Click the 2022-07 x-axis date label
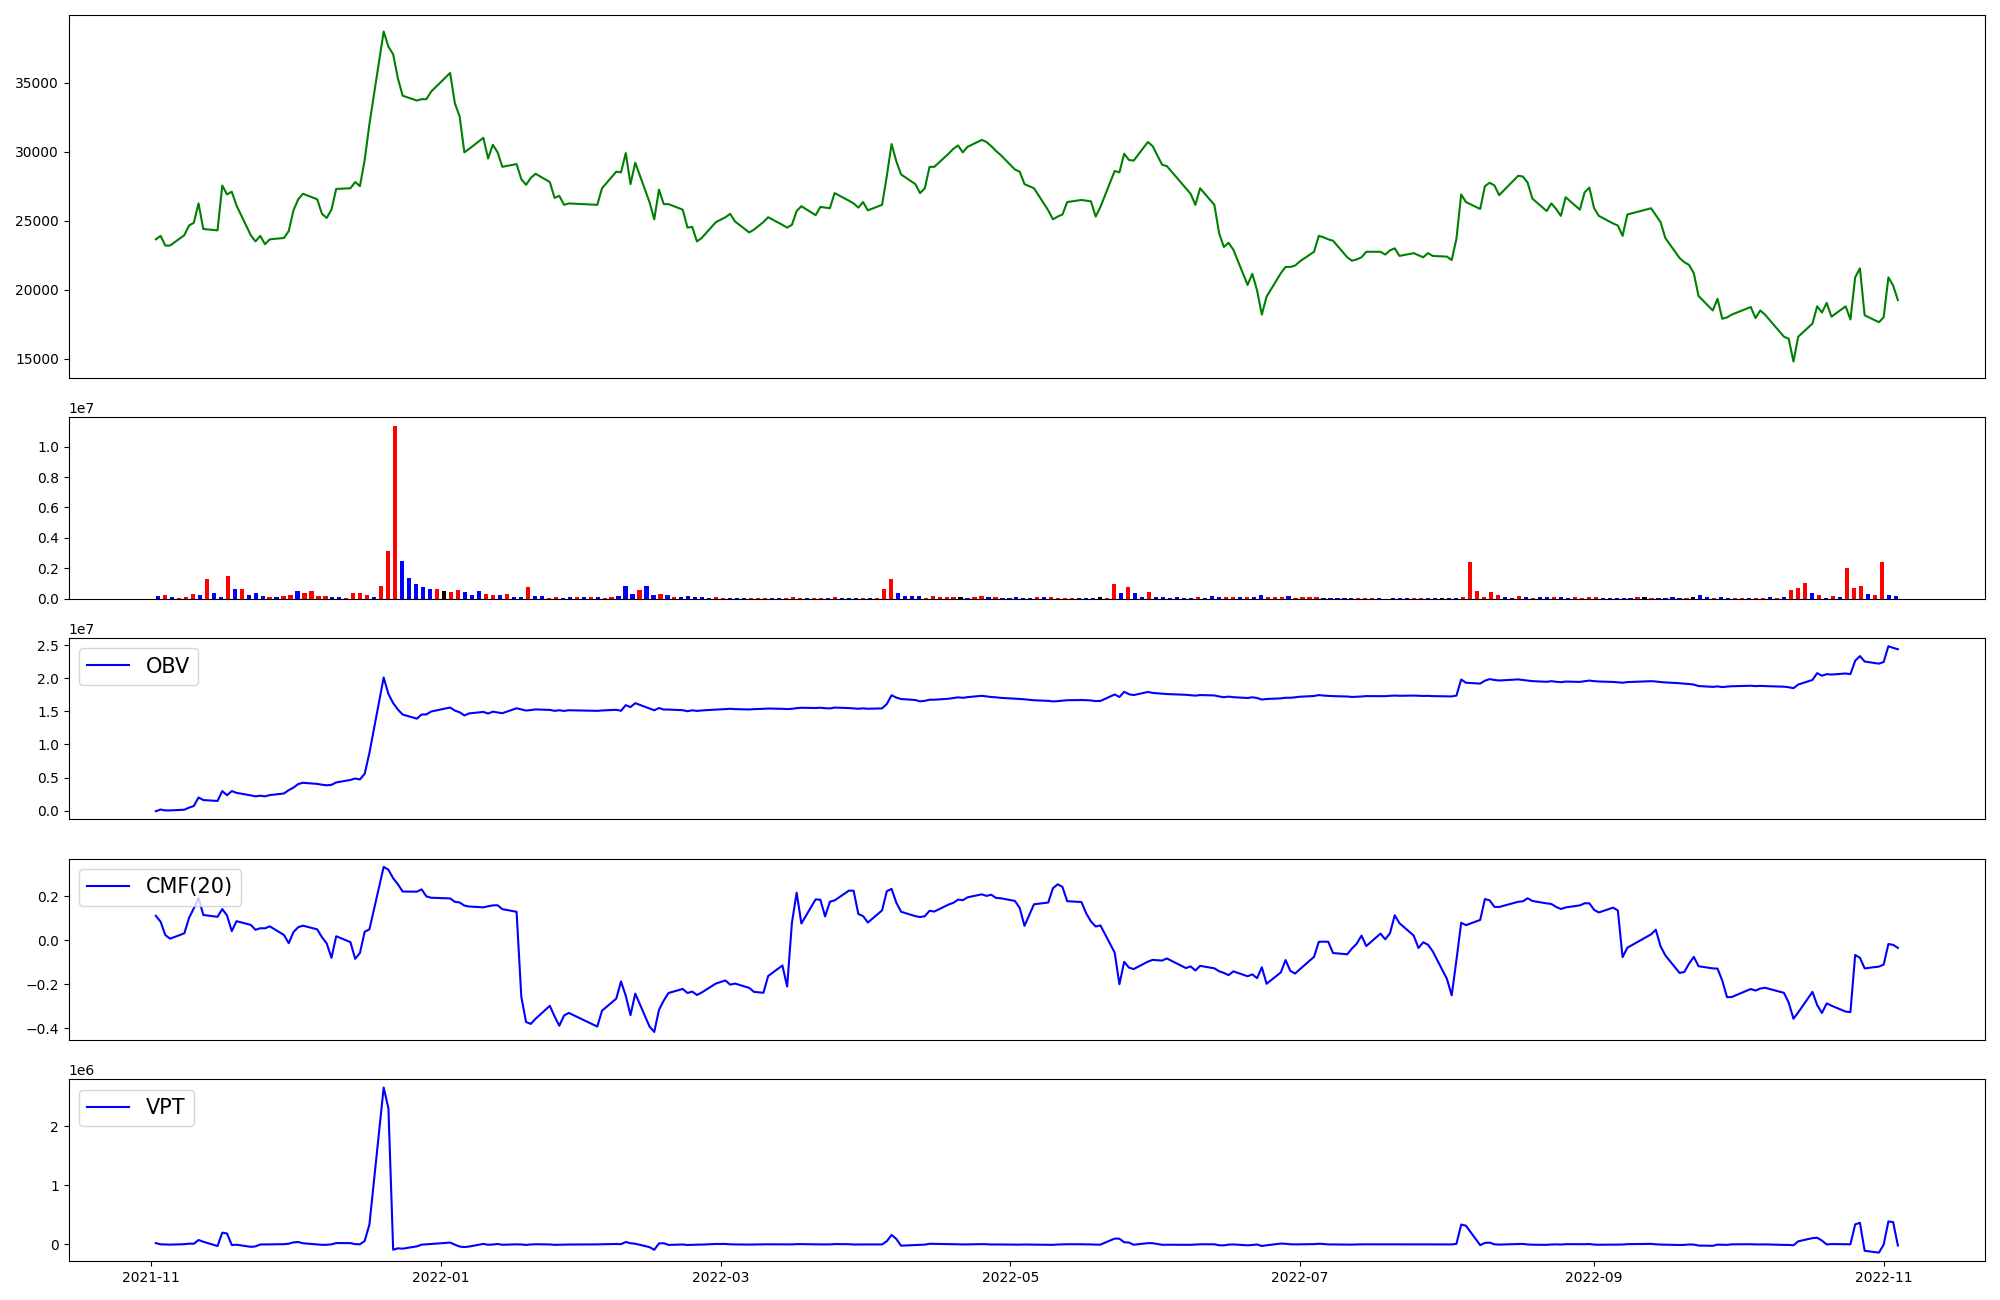 point(1299,1277)
